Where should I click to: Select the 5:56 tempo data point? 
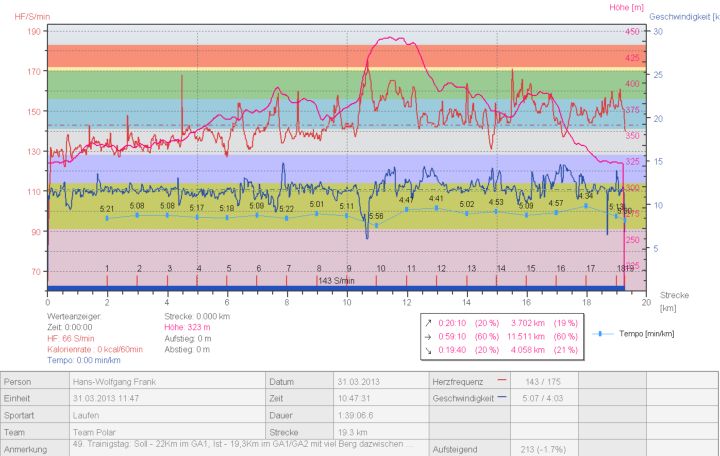pos(376,225)
